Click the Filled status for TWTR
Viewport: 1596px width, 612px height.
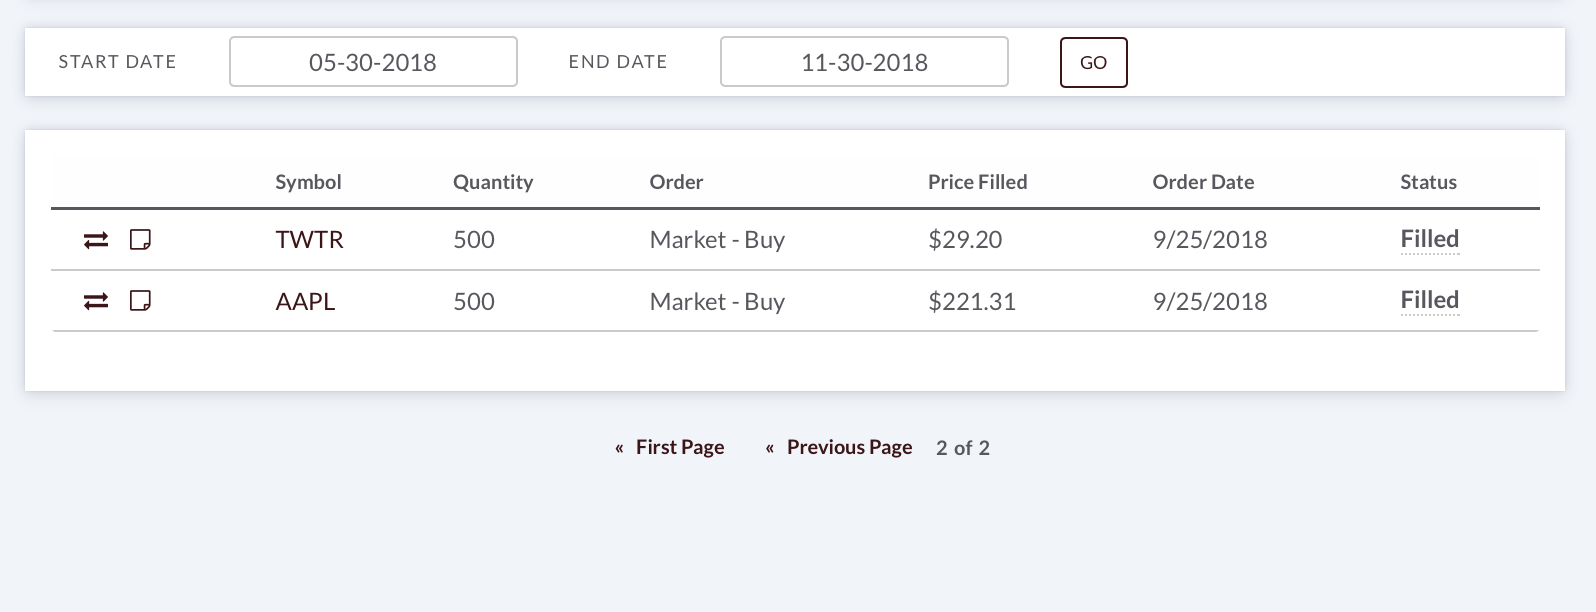point(1430,239)
